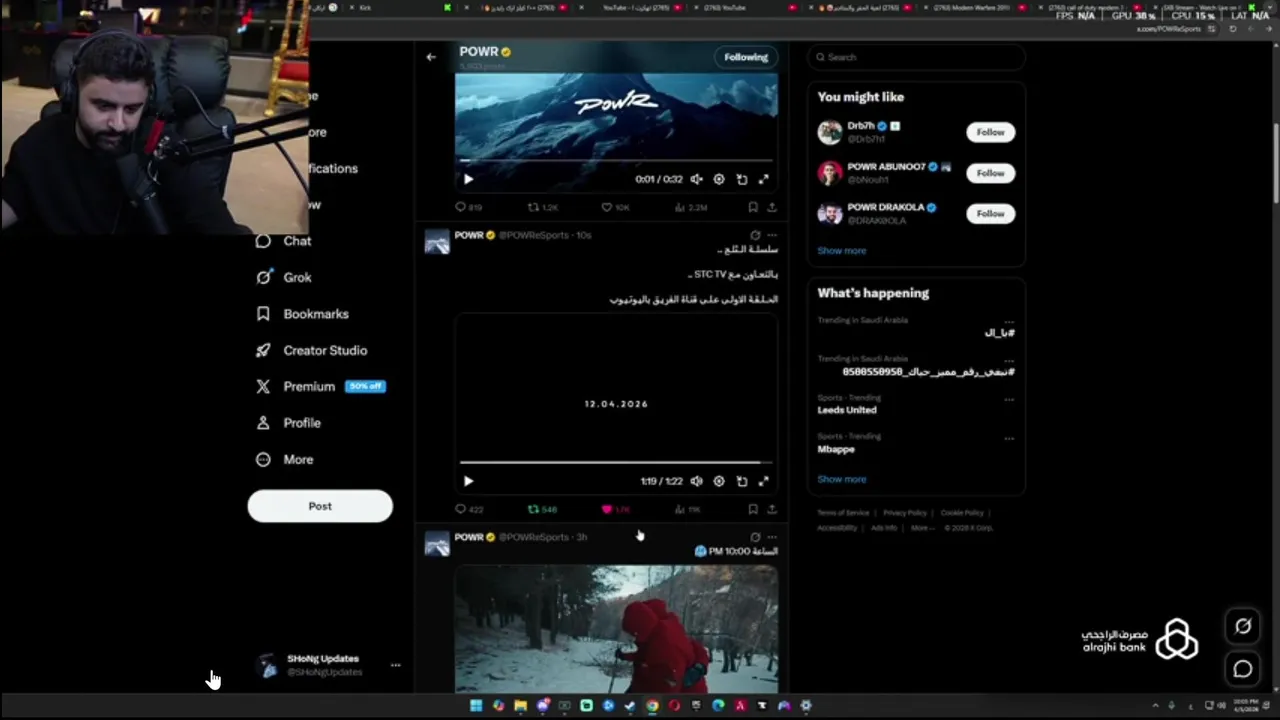The height and width of the screenshot is (720, 1280).
Task: Open Chat in the sidebar
Action: 284,241
